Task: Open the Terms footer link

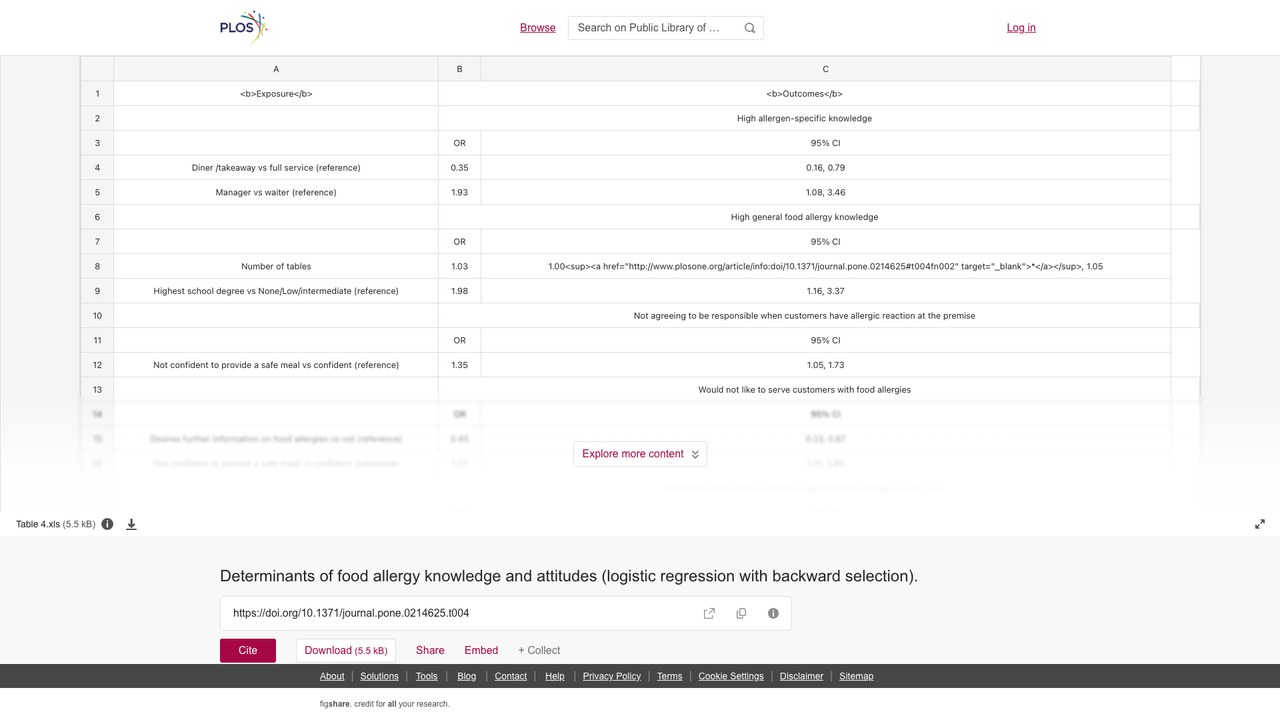Action: (x=670, y=676)
